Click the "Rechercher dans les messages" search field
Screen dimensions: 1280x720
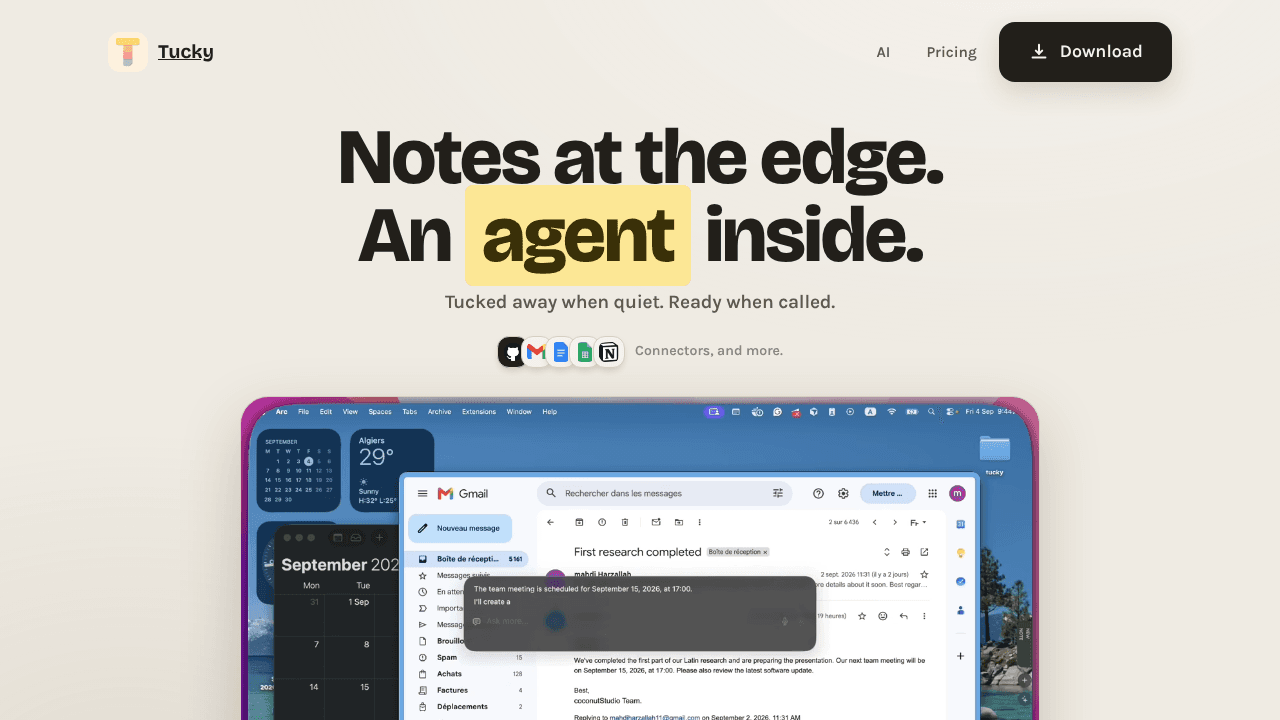[664, 493]
